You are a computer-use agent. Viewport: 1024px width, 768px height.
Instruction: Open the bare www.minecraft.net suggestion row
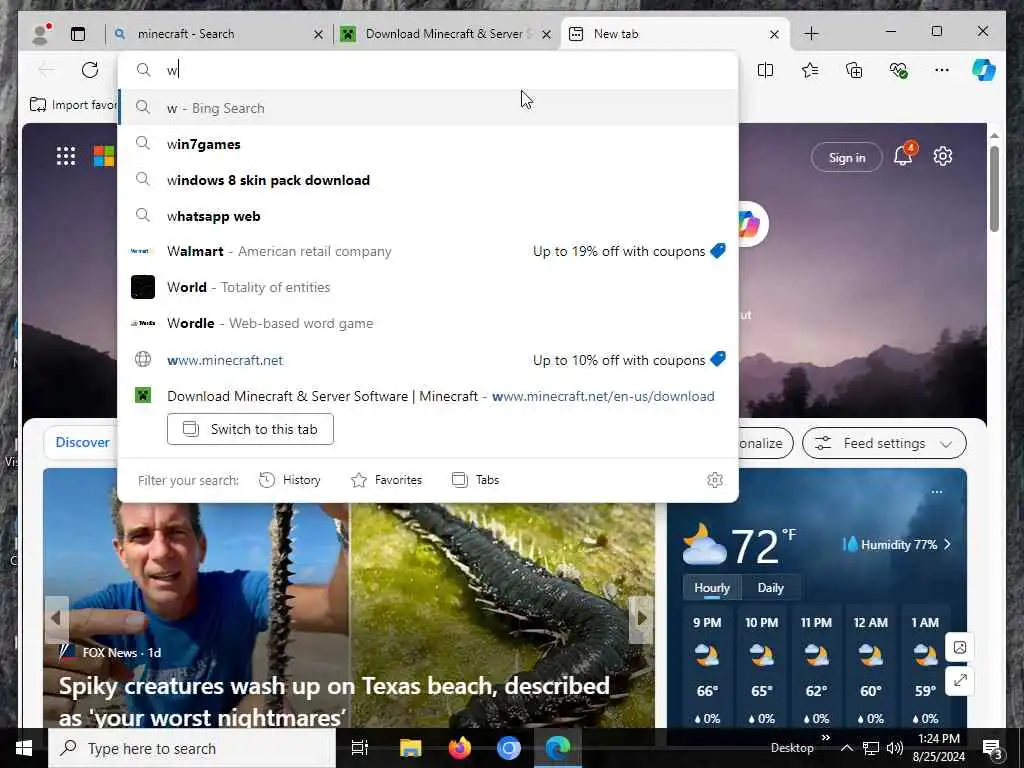click(x=428, y=360)
